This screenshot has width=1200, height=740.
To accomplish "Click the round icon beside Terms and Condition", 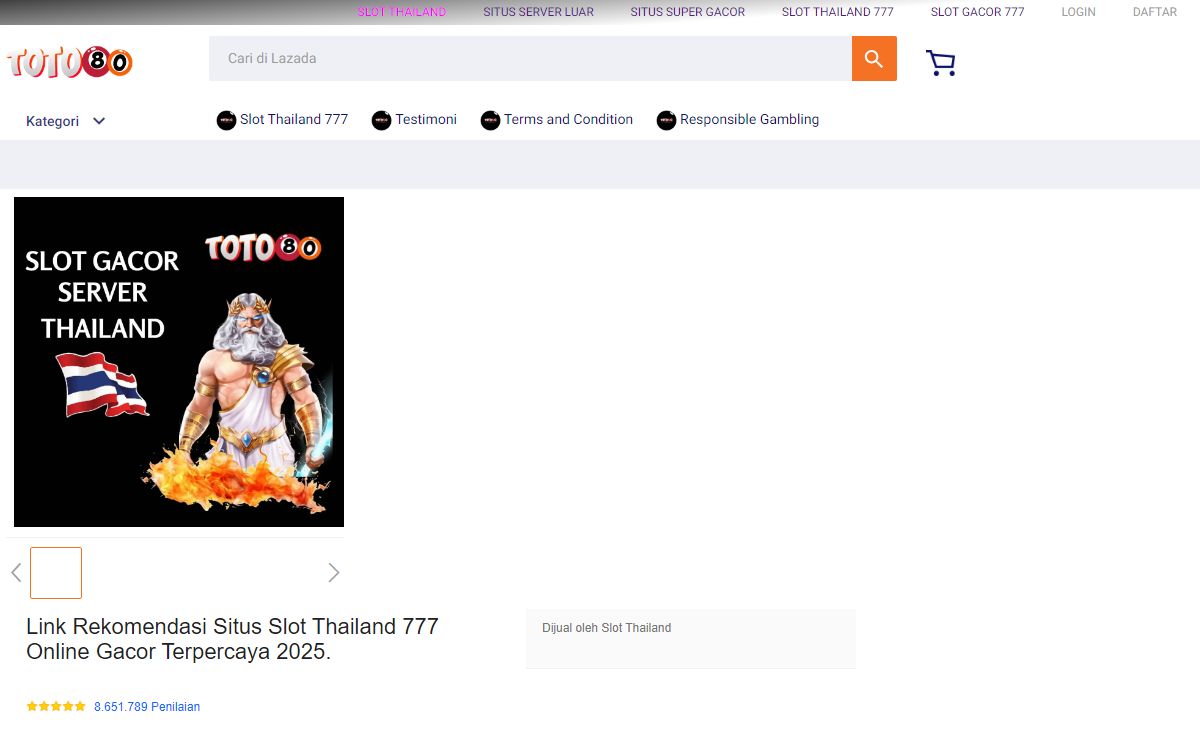I will [490, 120].
